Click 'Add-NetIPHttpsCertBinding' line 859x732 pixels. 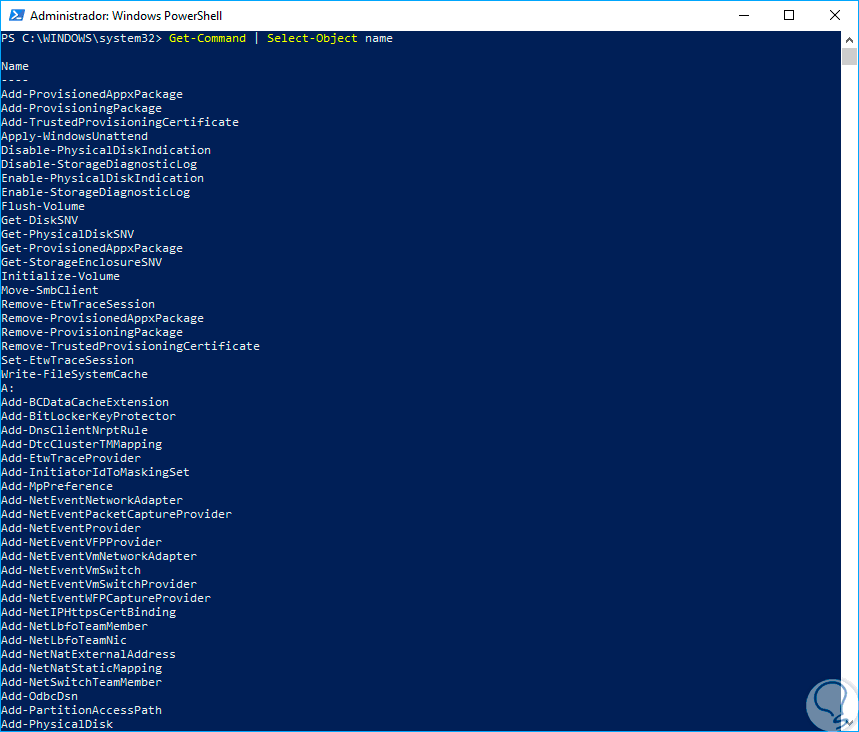pyautogui.click(x=88, y=613)
